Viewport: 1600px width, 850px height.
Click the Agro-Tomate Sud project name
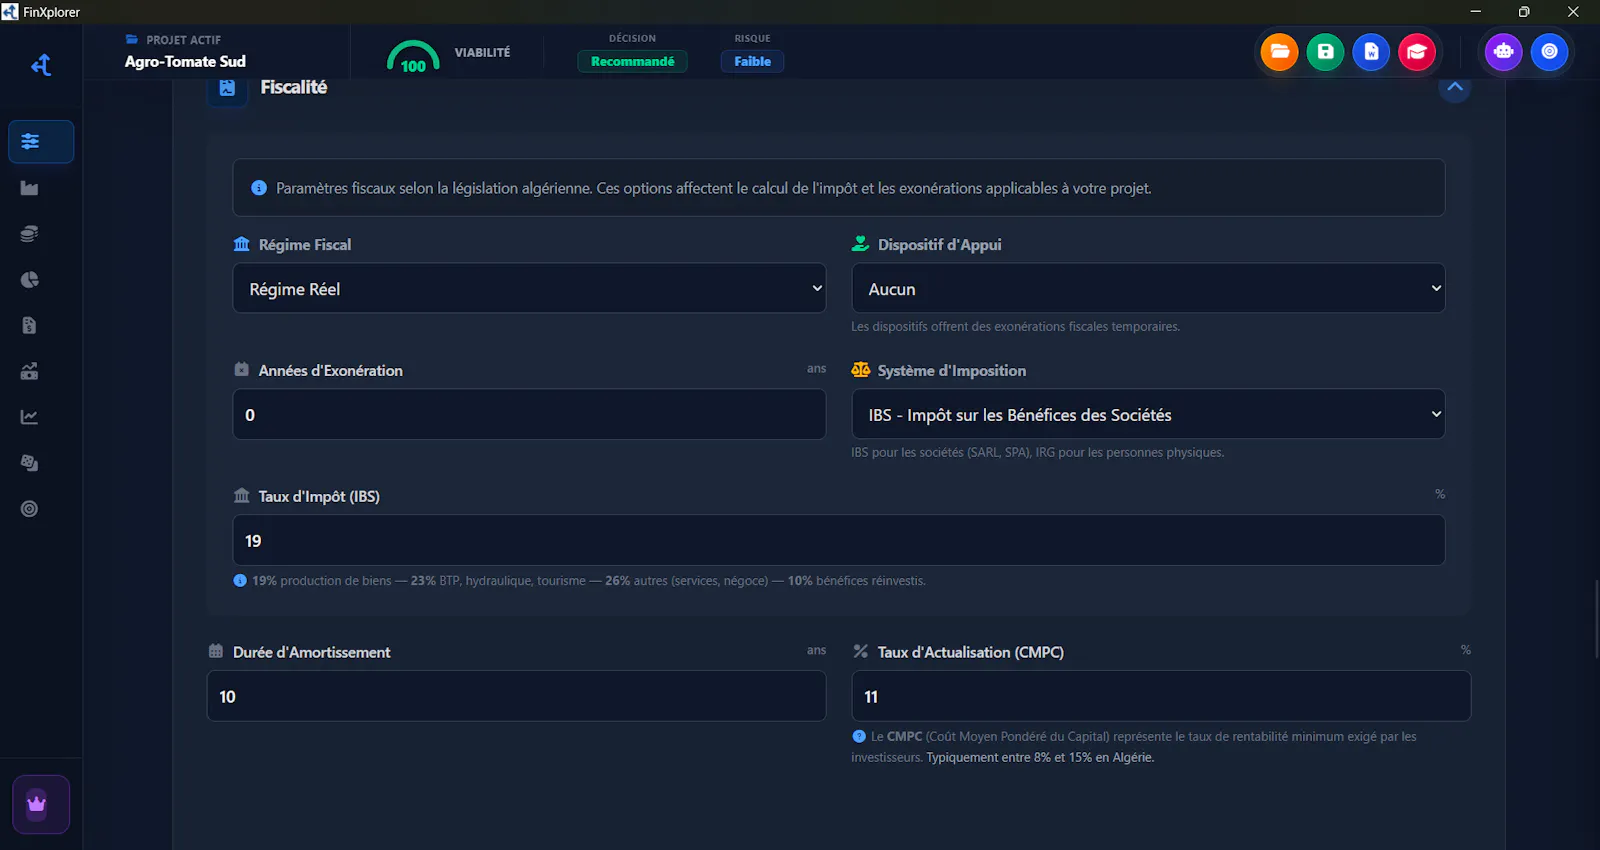click(185, 61)
